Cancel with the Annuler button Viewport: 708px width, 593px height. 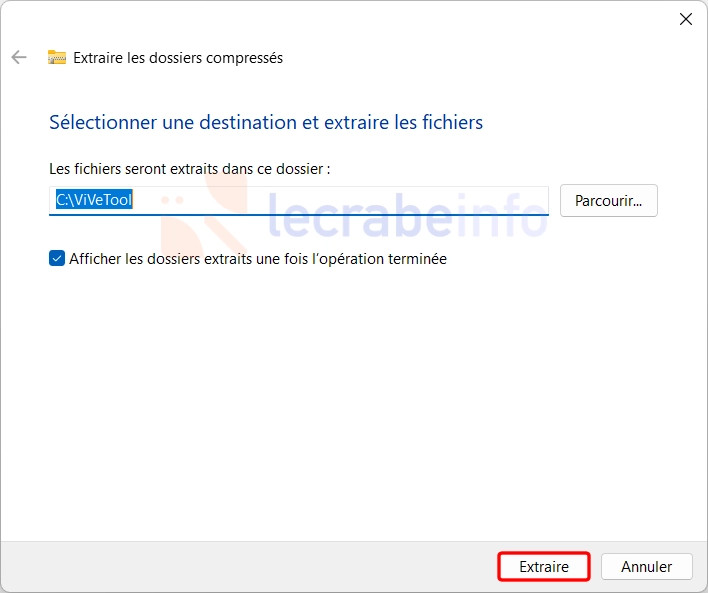647,566
